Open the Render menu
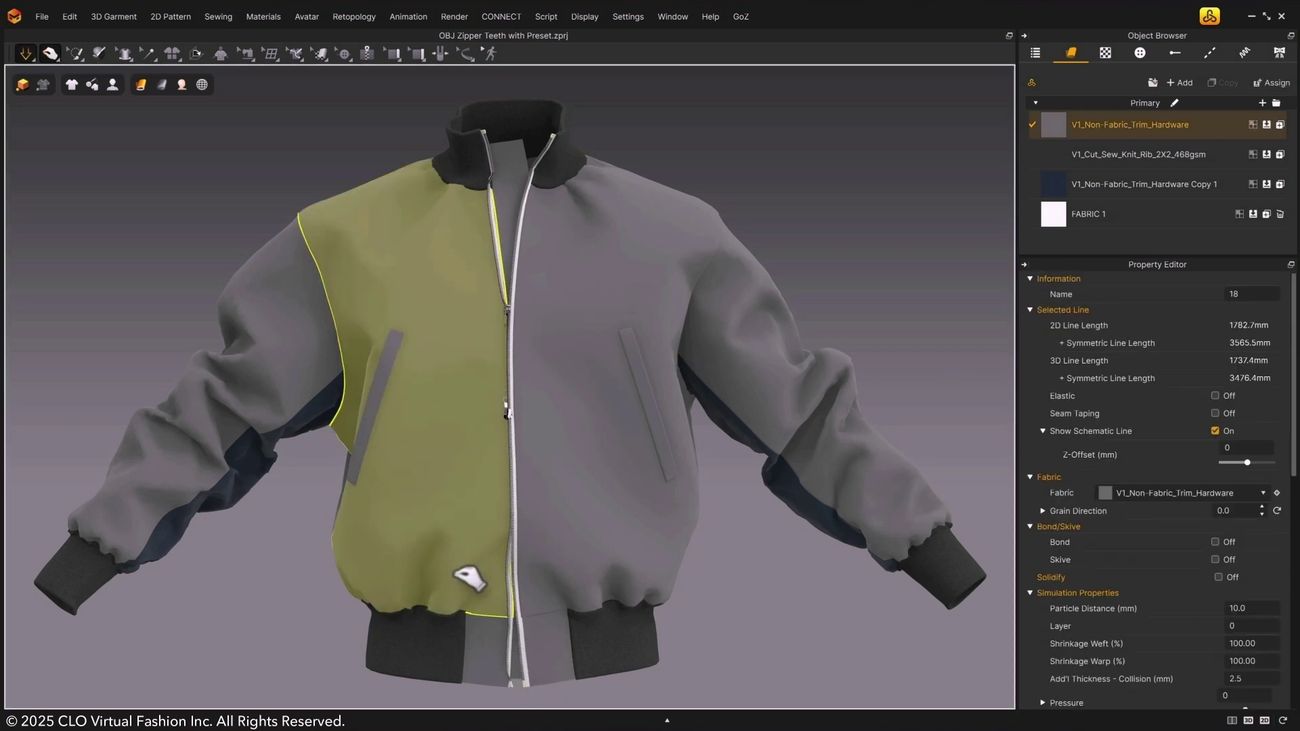 [454, 16]
